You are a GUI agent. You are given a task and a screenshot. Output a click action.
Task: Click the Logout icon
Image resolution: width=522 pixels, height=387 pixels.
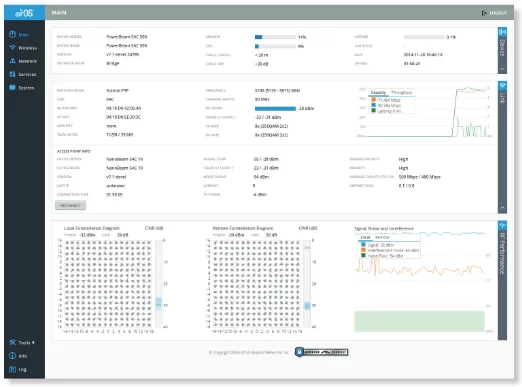click(484, 13)
